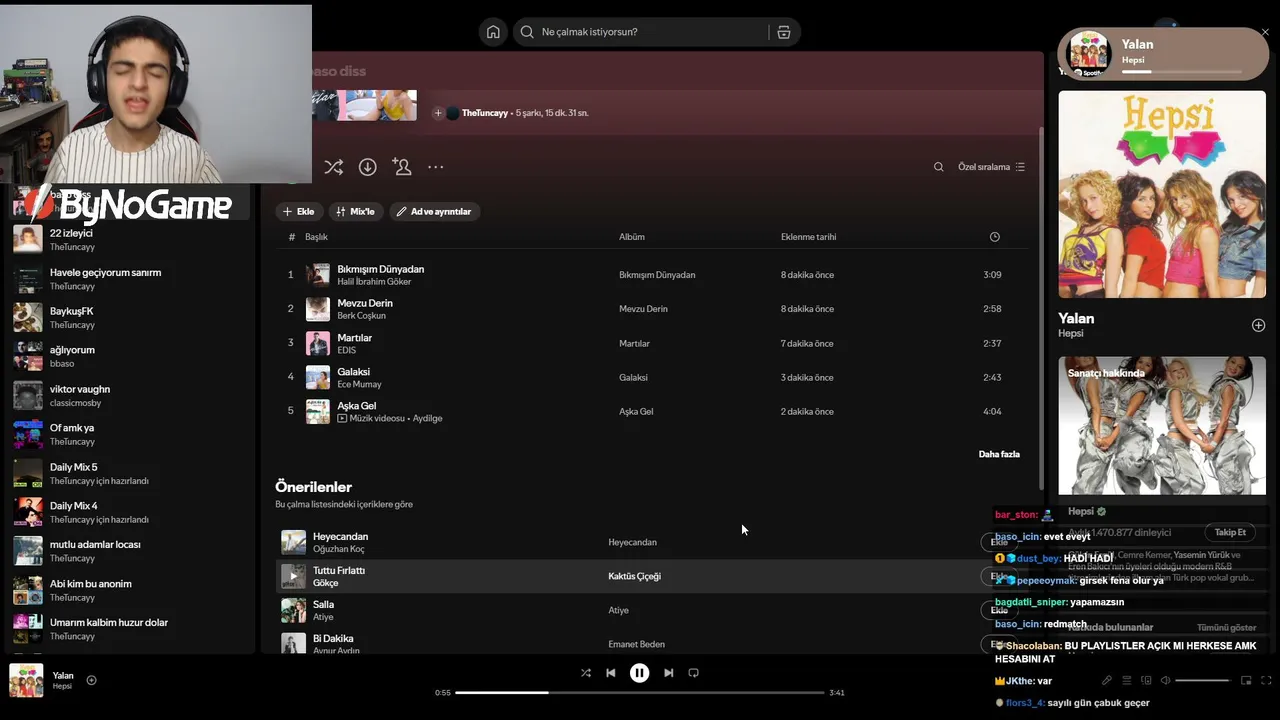The image size is (1280, 720).
Task: Play Tuttu Fırlattı from its row play icon
Action: coord(293,576)
